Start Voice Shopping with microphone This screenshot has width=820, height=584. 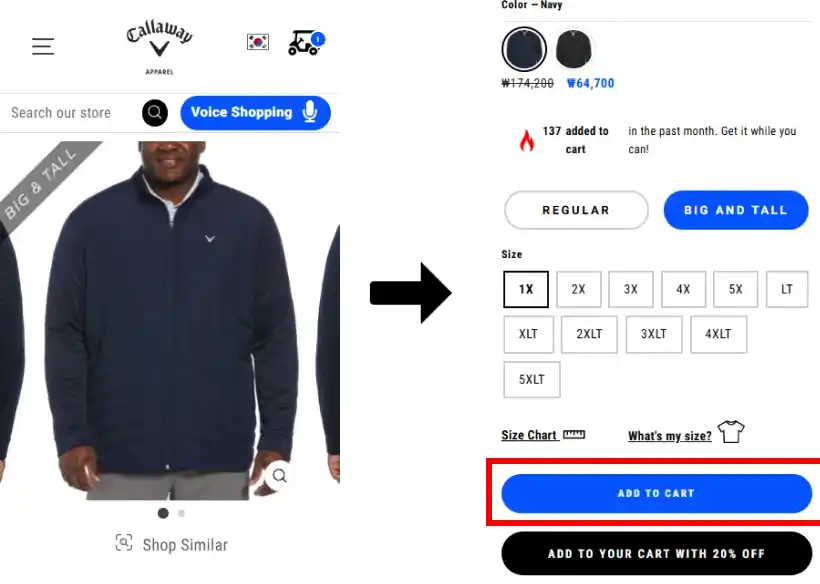[255, 112]
